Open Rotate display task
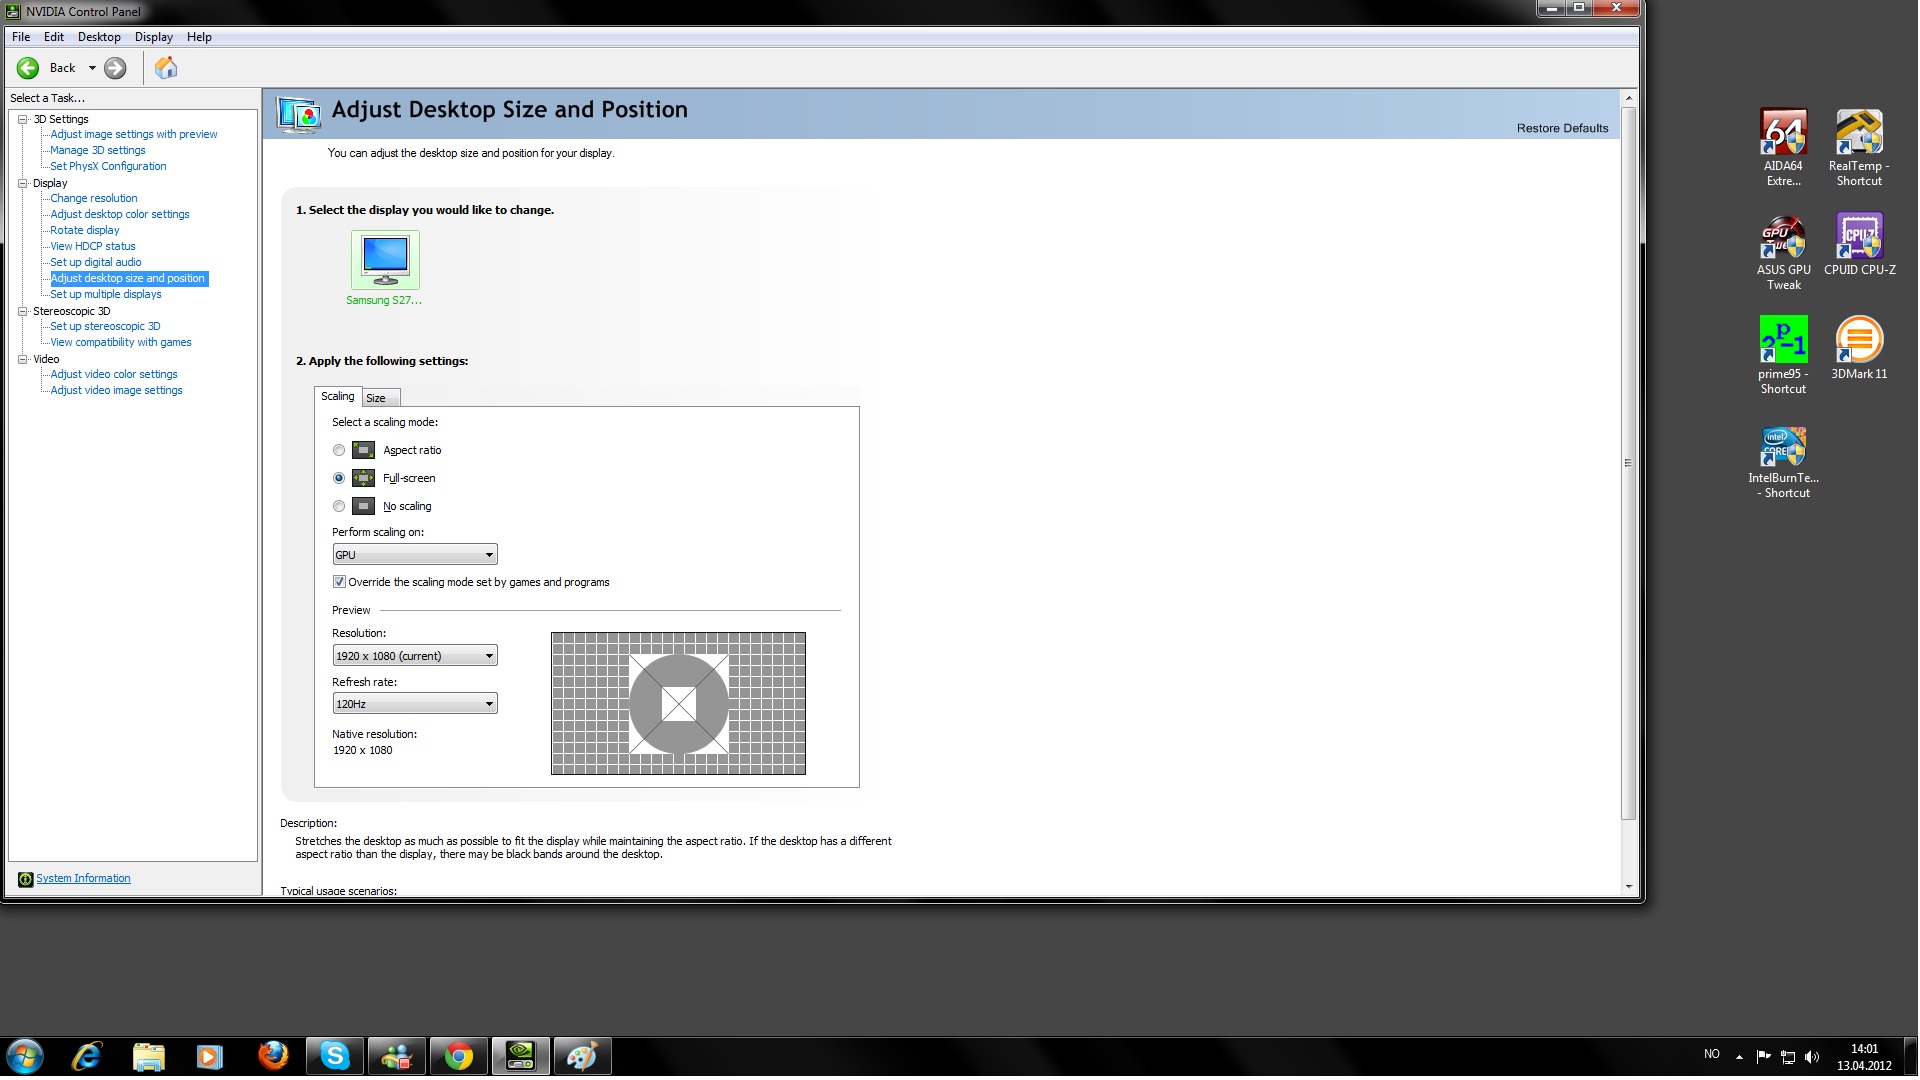This screenshot has height=1080, width=1920. pos(85,230)
